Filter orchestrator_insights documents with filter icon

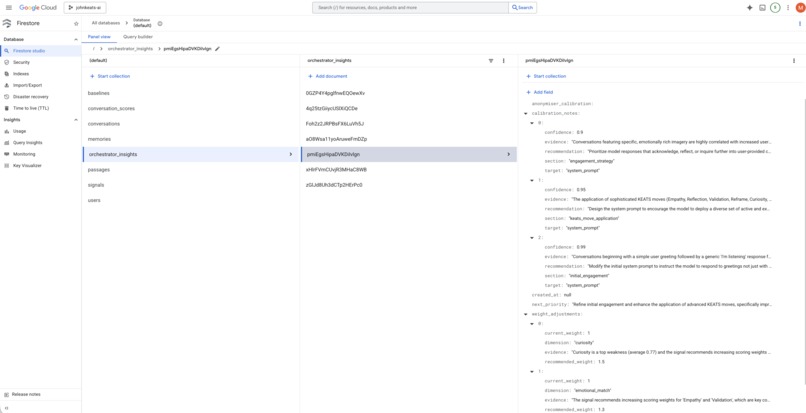click(x=490, y=61)
